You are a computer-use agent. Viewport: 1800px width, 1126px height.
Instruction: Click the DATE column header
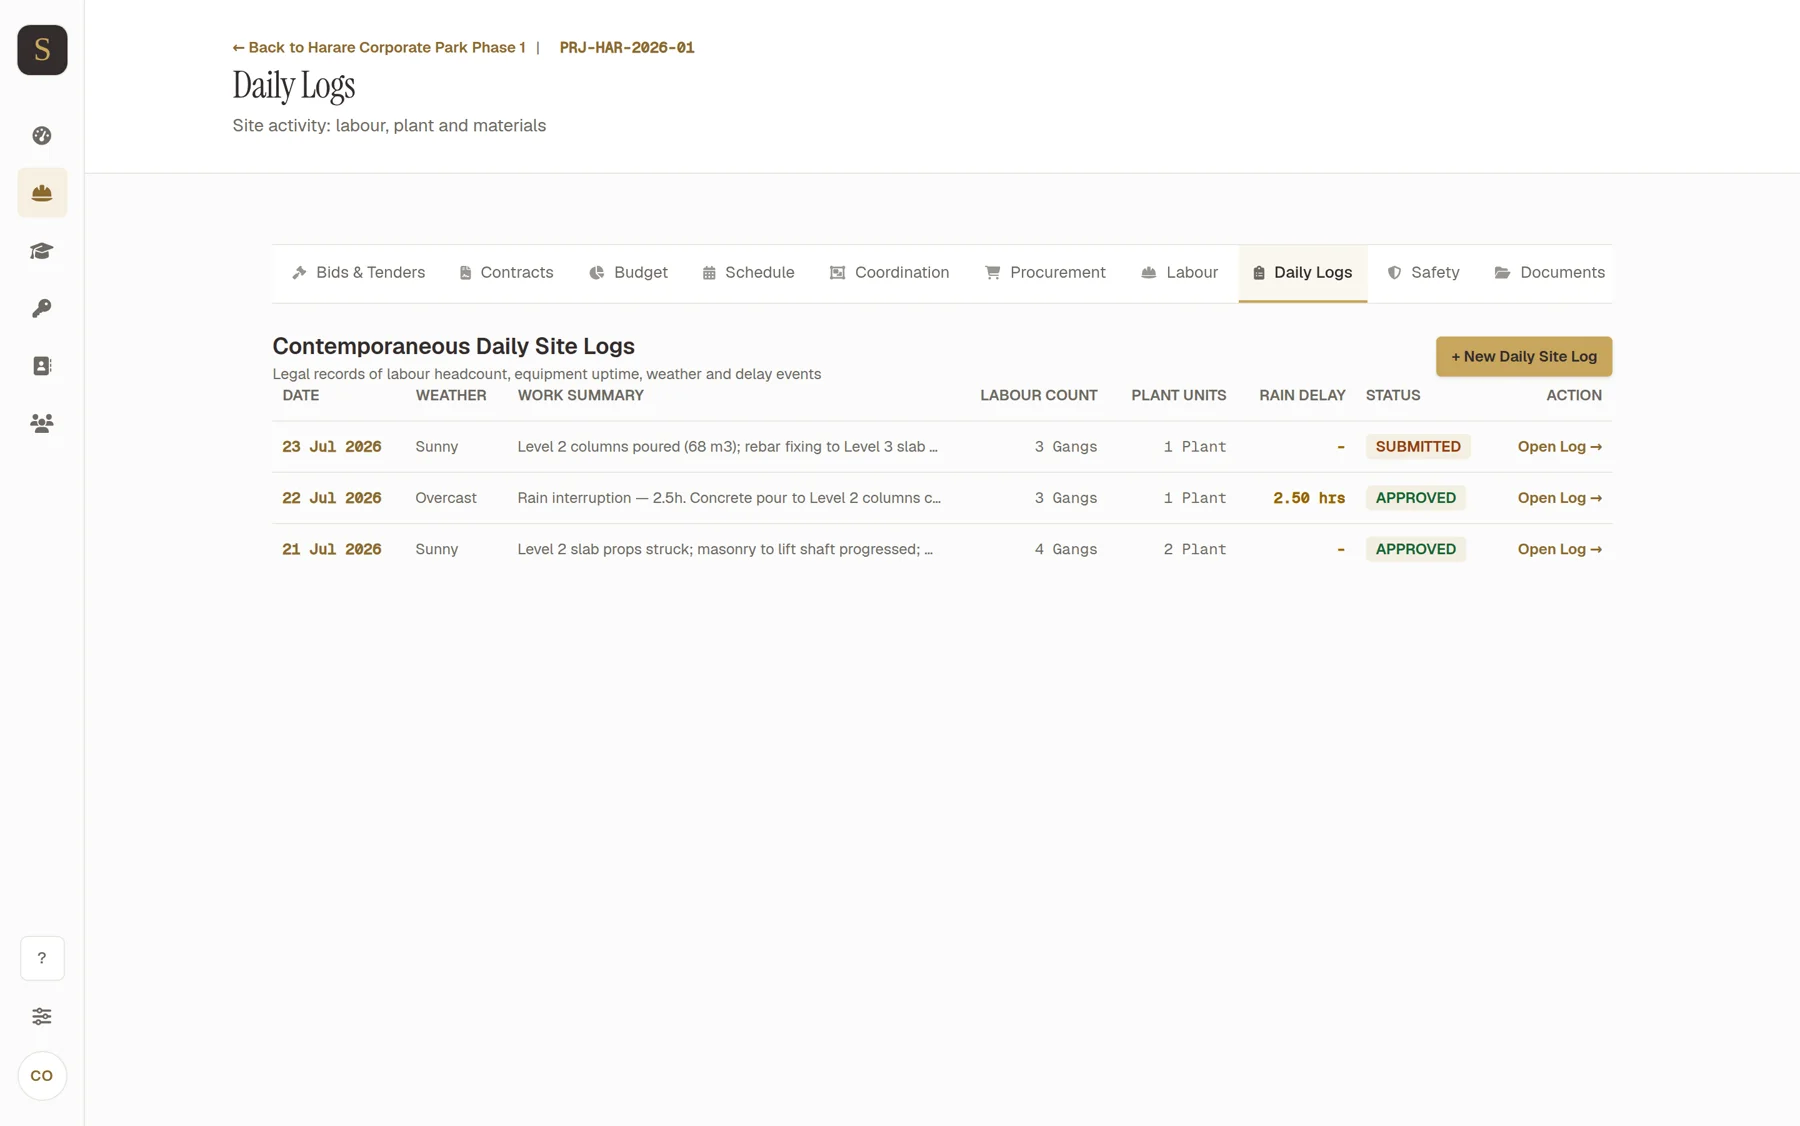coord(301,396)
